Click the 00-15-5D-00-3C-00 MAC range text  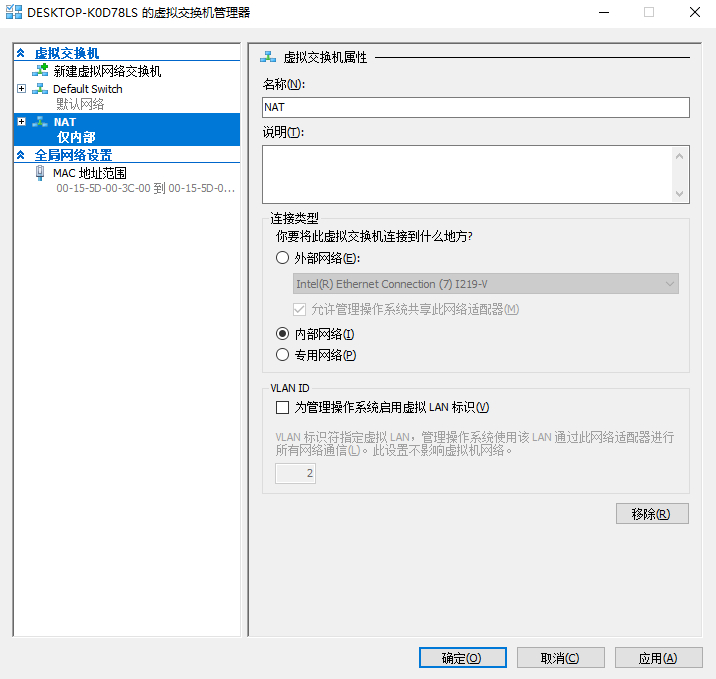coord(145,188)
